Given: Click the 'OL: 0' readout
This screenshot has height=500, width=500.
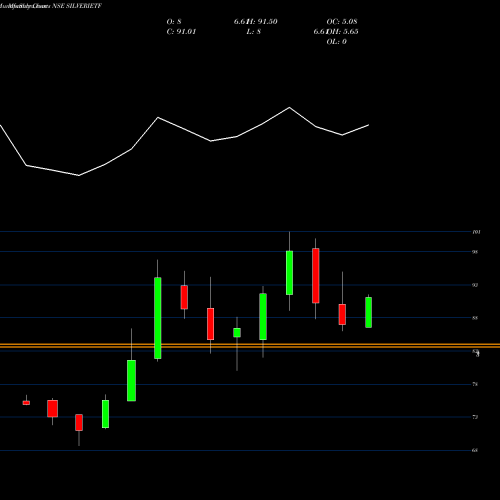Looking at the screenshot, I should pos(336,42).
